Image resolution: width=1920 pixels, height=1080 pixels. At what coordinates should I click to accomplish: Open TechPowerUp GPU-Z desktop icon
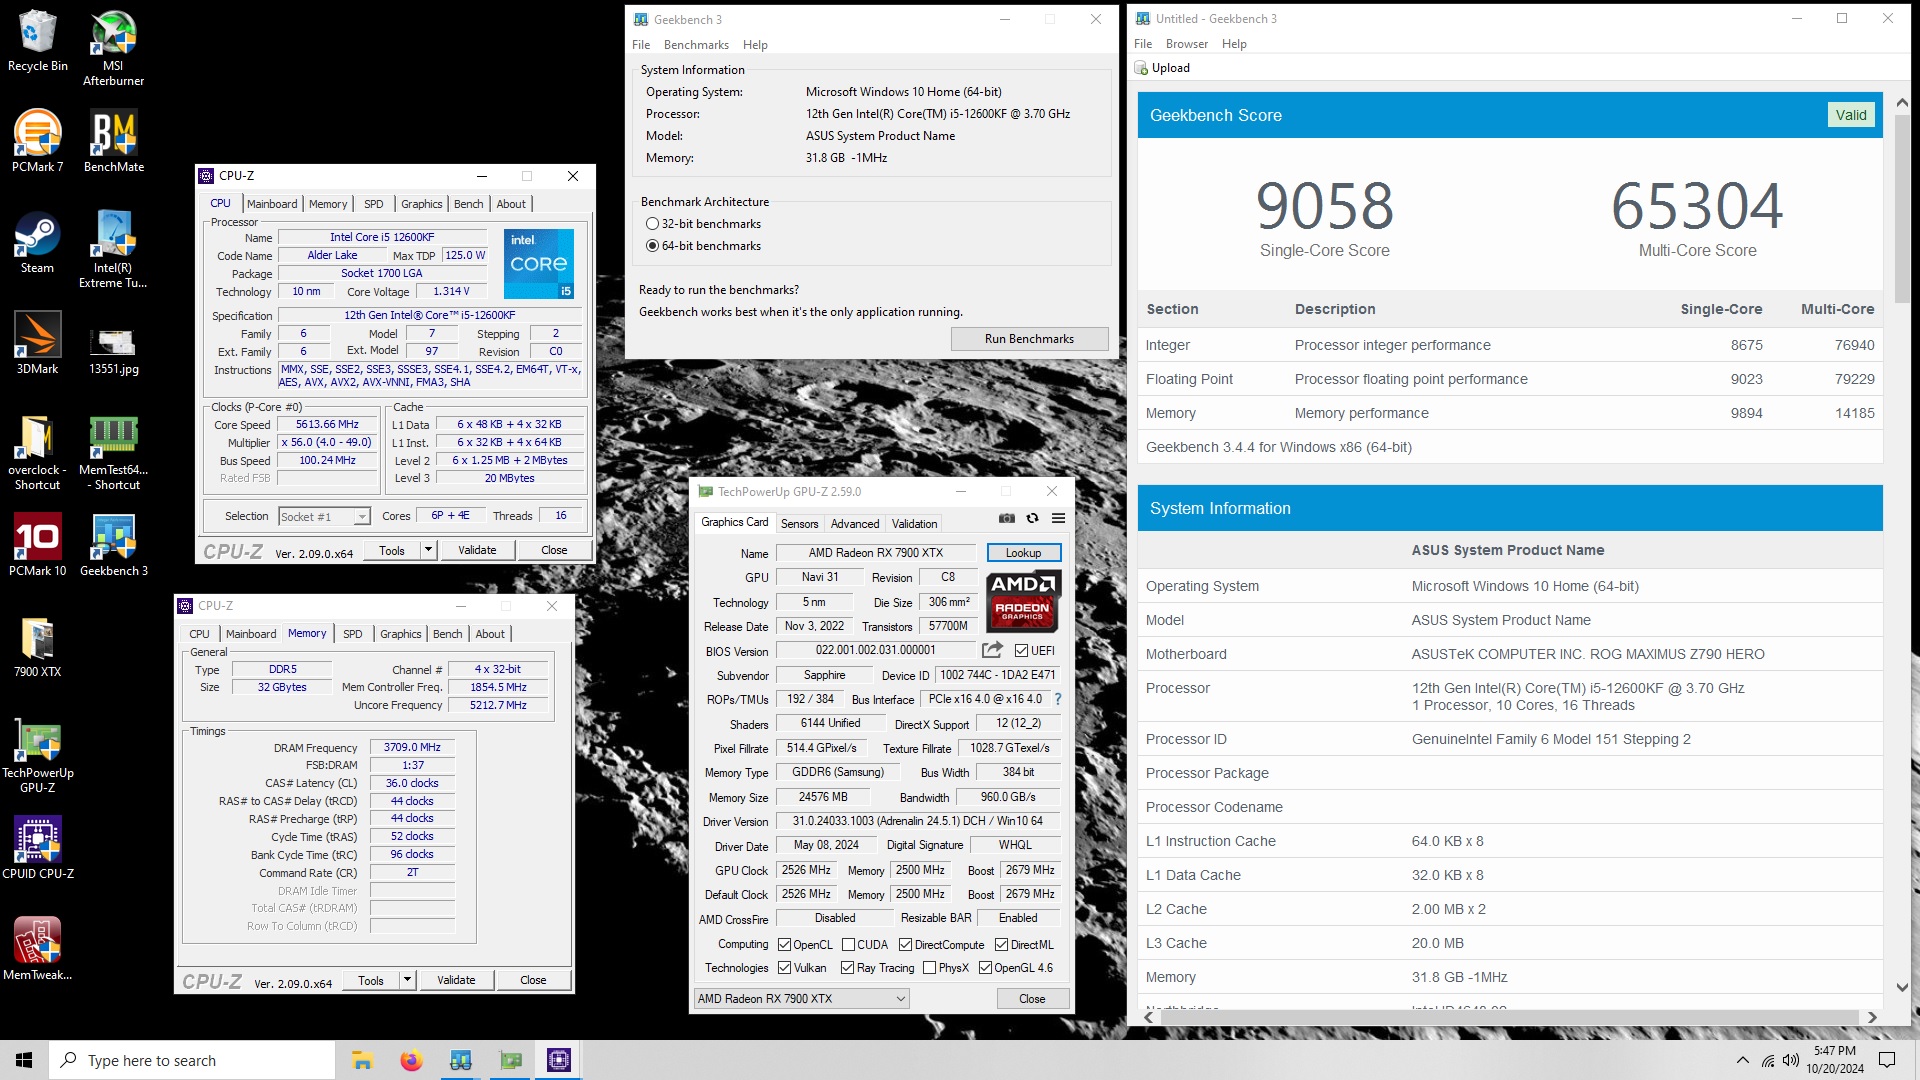point(38,755)
